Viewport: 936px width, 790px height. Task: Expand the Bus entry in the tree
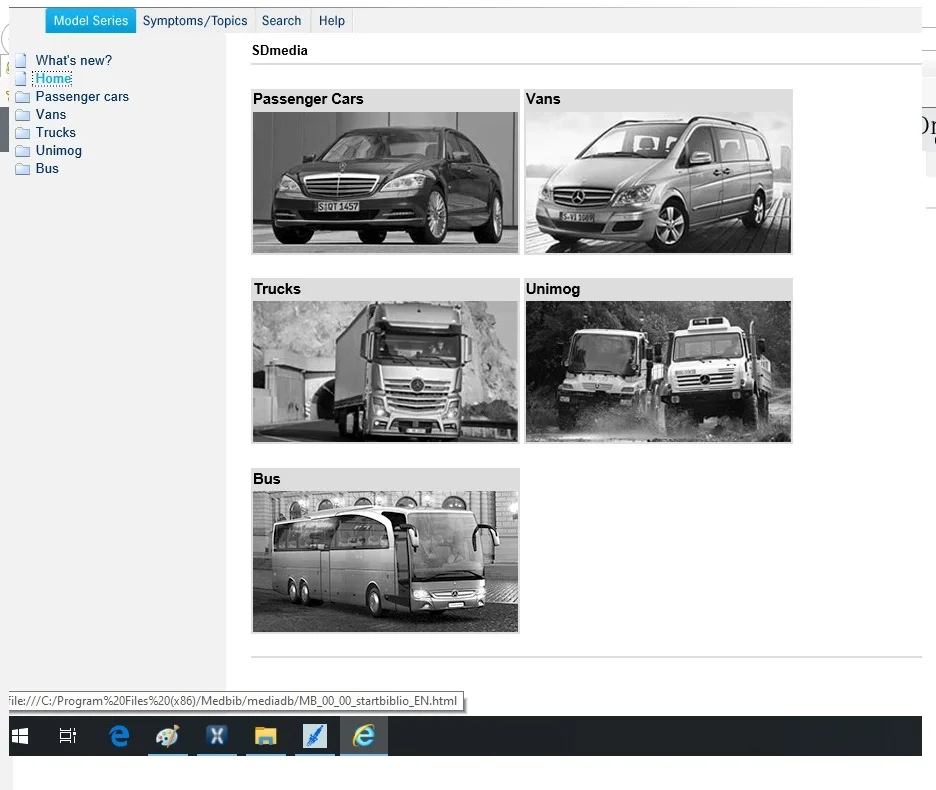click(x=47, y=169)
